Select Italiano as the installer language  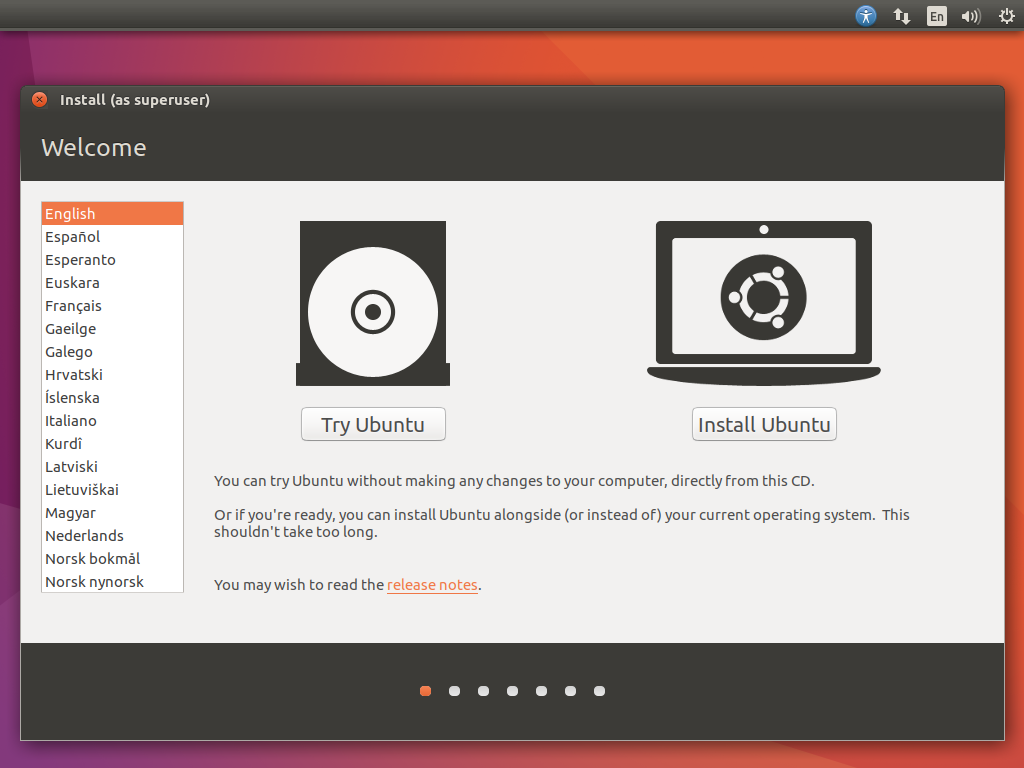click(71, 421)
